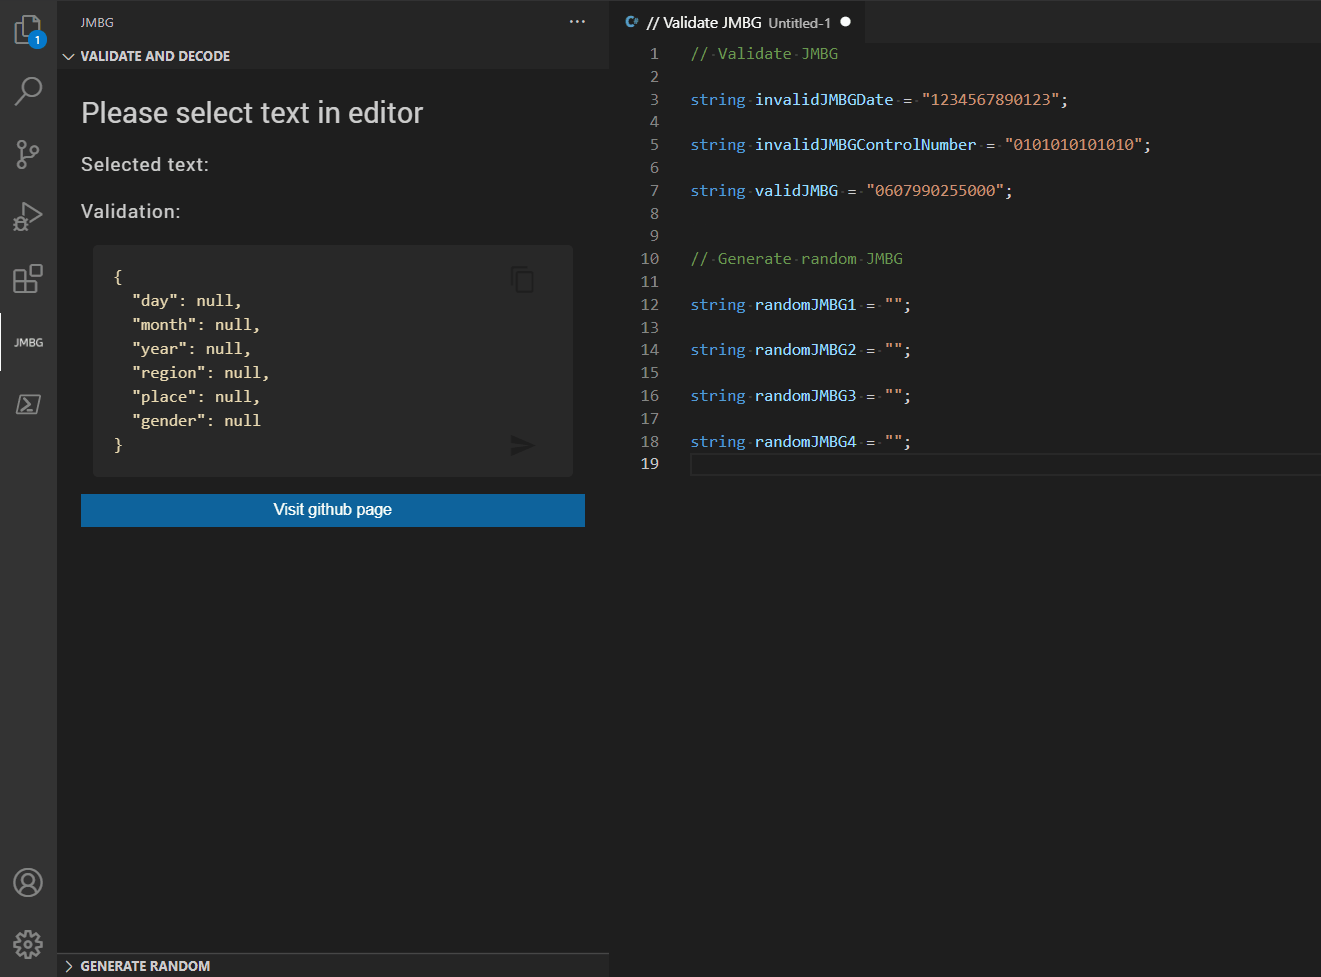This screenshot has height=977, width=1321.
Task: Click line number 12 in the gutter
Action: pyautogui.click(x=650, y=304)
